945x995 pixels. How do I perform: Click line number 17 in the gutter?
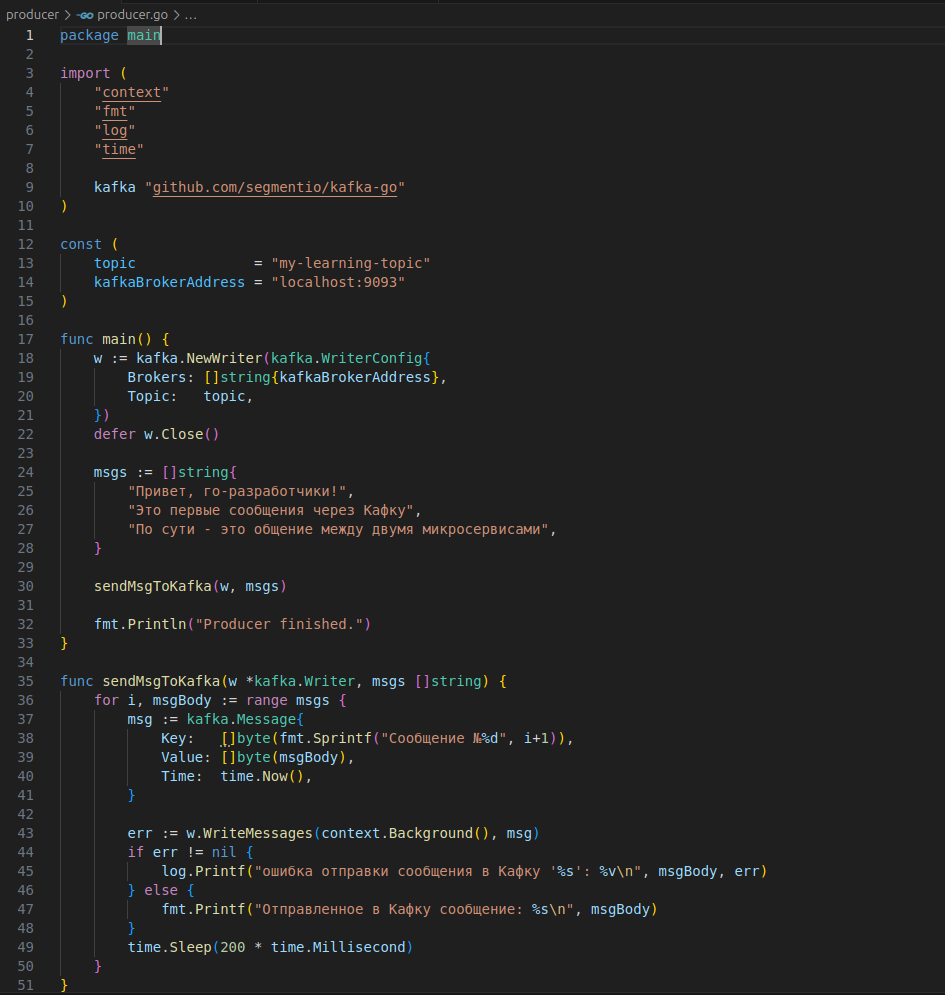point(25,339)
